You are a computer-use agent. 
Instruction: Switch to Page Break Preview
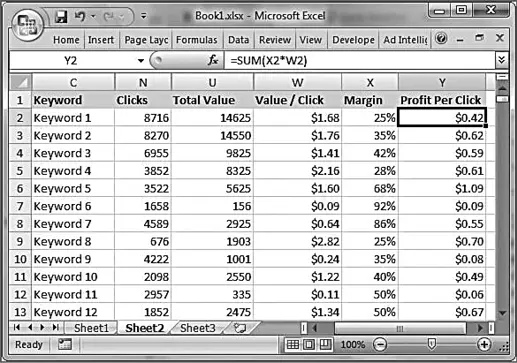pos(325,344)
